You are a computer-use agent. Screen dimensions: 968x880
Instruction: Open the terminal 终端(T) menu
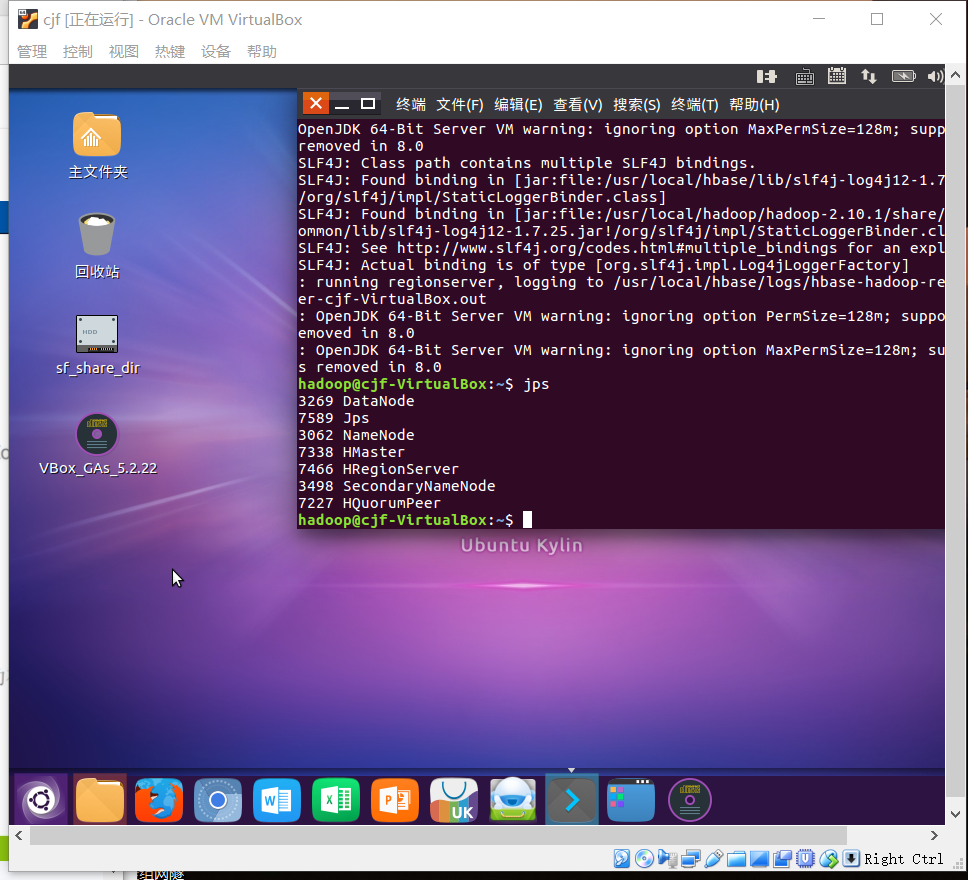click(x=695, y=105)
